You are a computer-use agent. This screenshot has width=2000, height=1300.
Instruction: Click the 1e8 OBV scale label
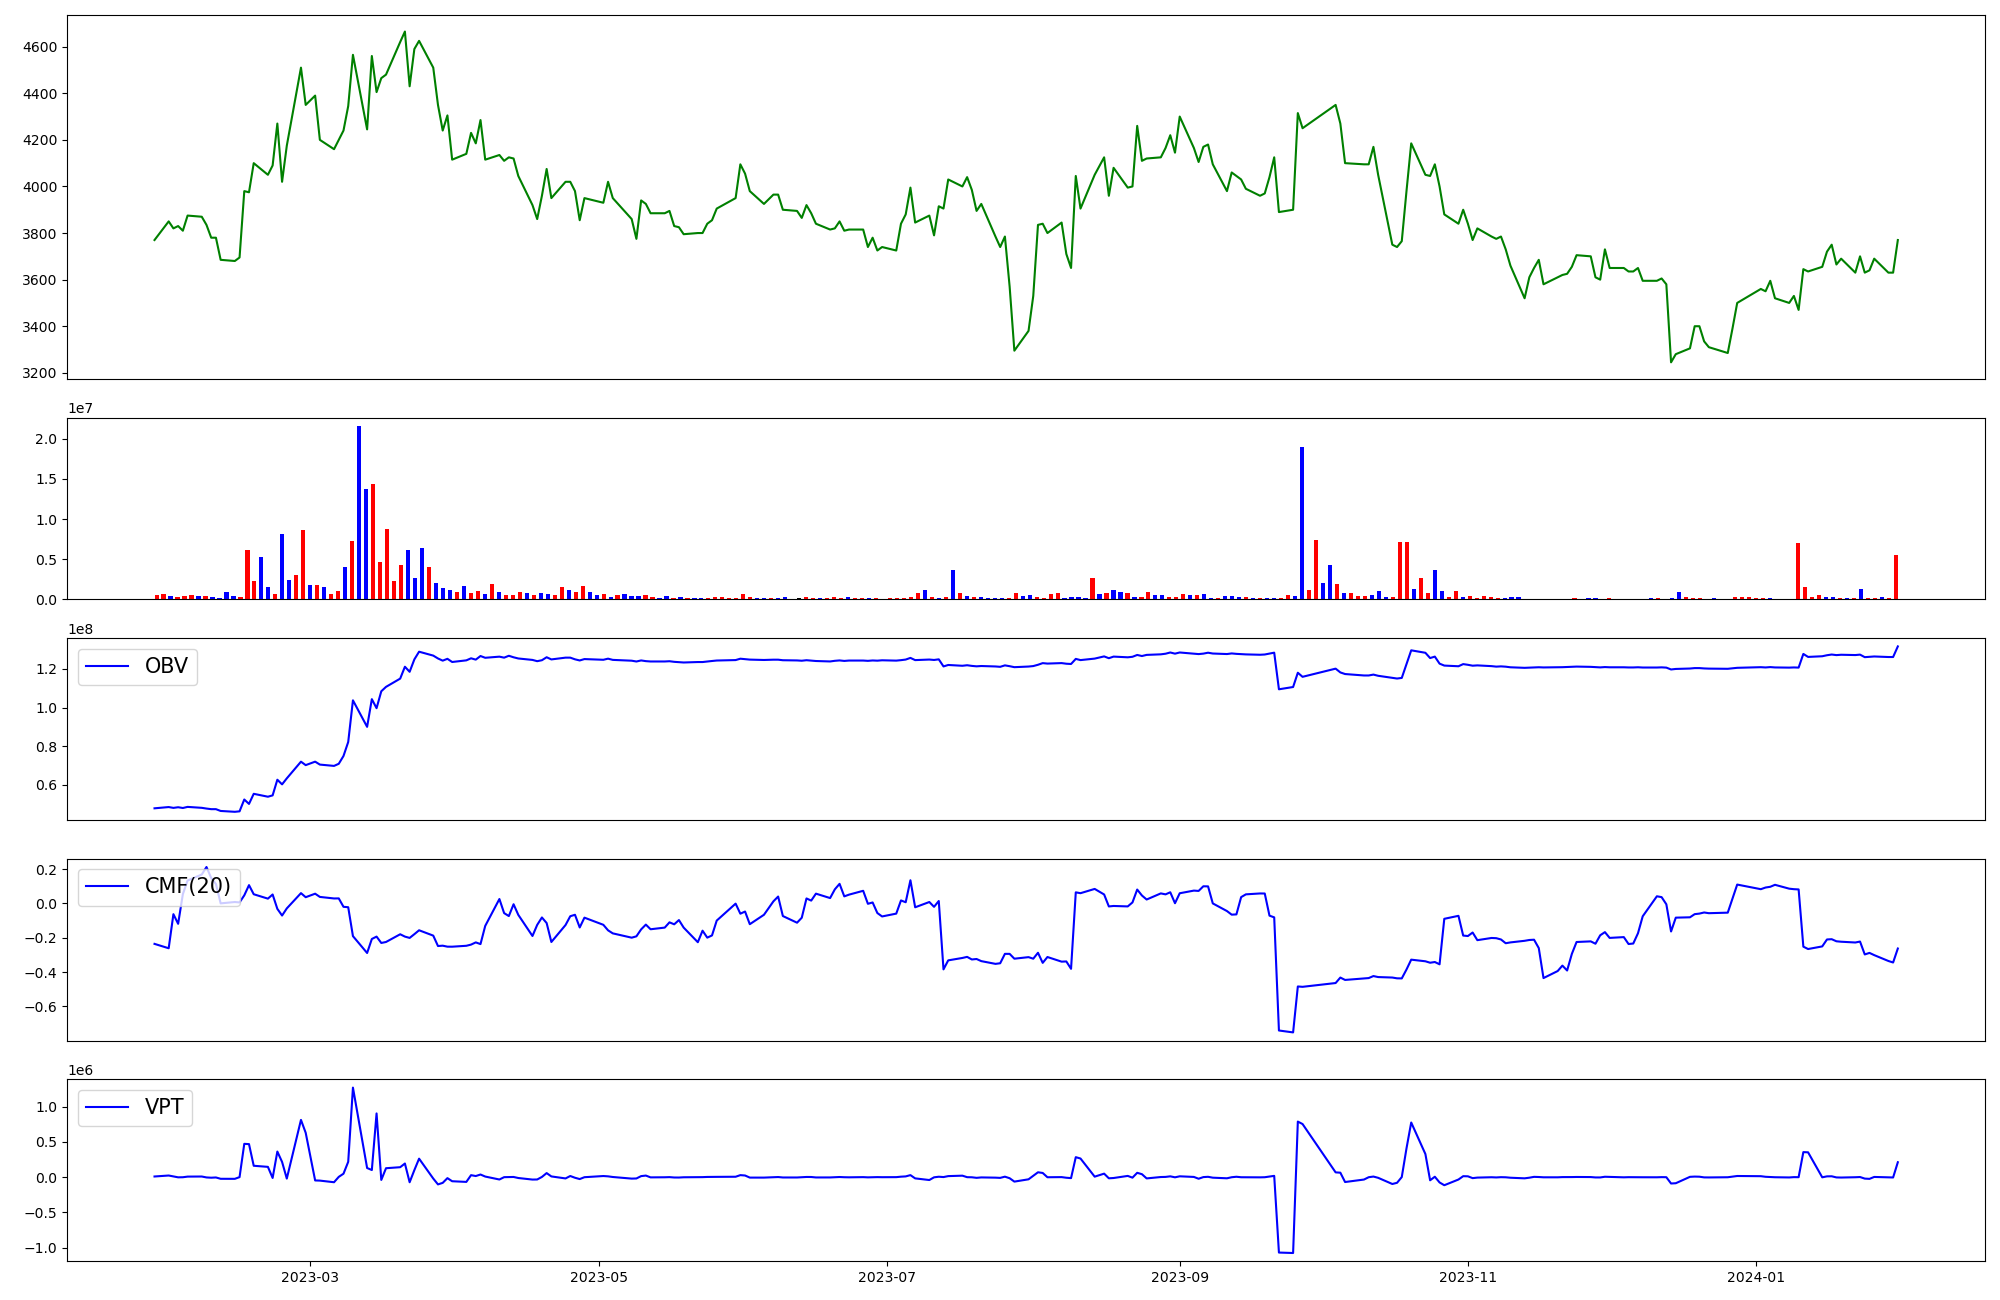(81, 629)
